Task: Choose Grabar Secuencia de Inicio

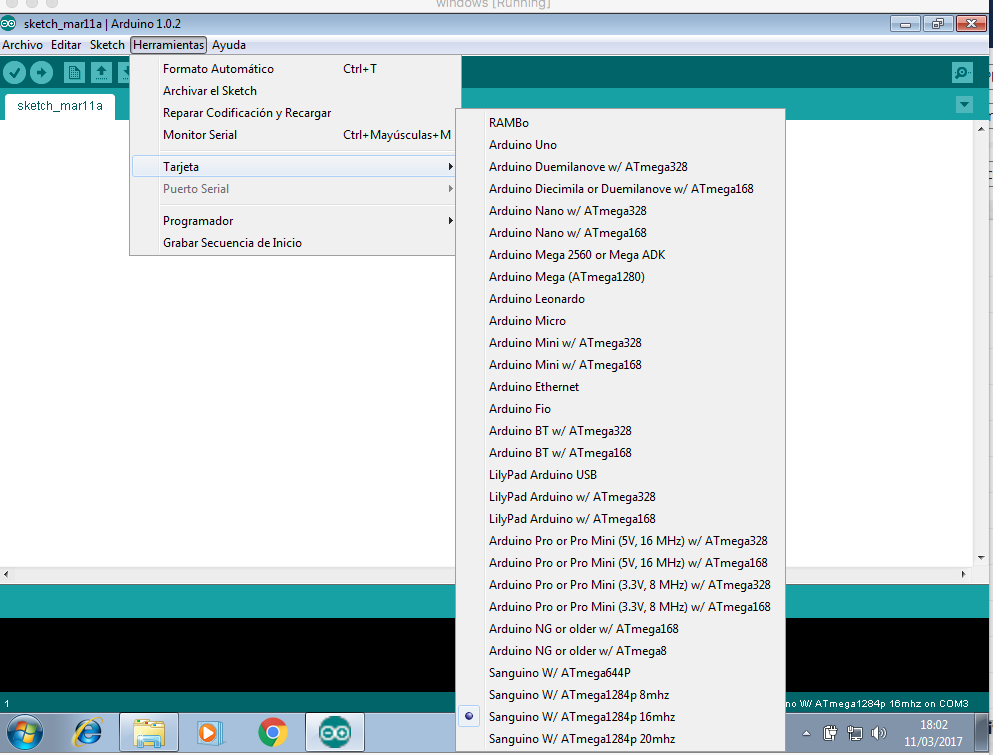Action: tap(293, 243)
